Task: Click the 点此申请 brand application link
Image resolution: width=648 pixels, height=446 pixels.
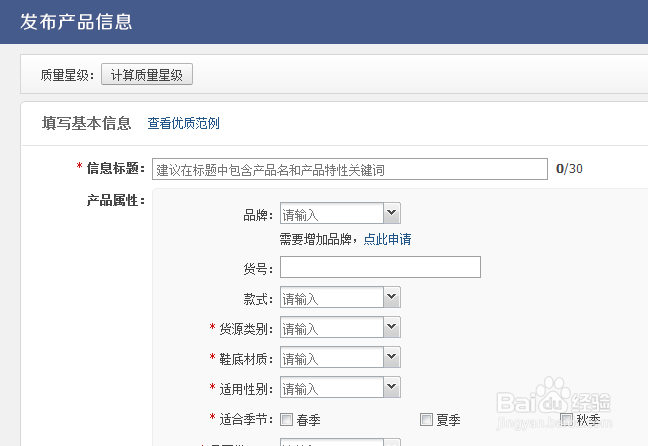Action: [387, 239]
